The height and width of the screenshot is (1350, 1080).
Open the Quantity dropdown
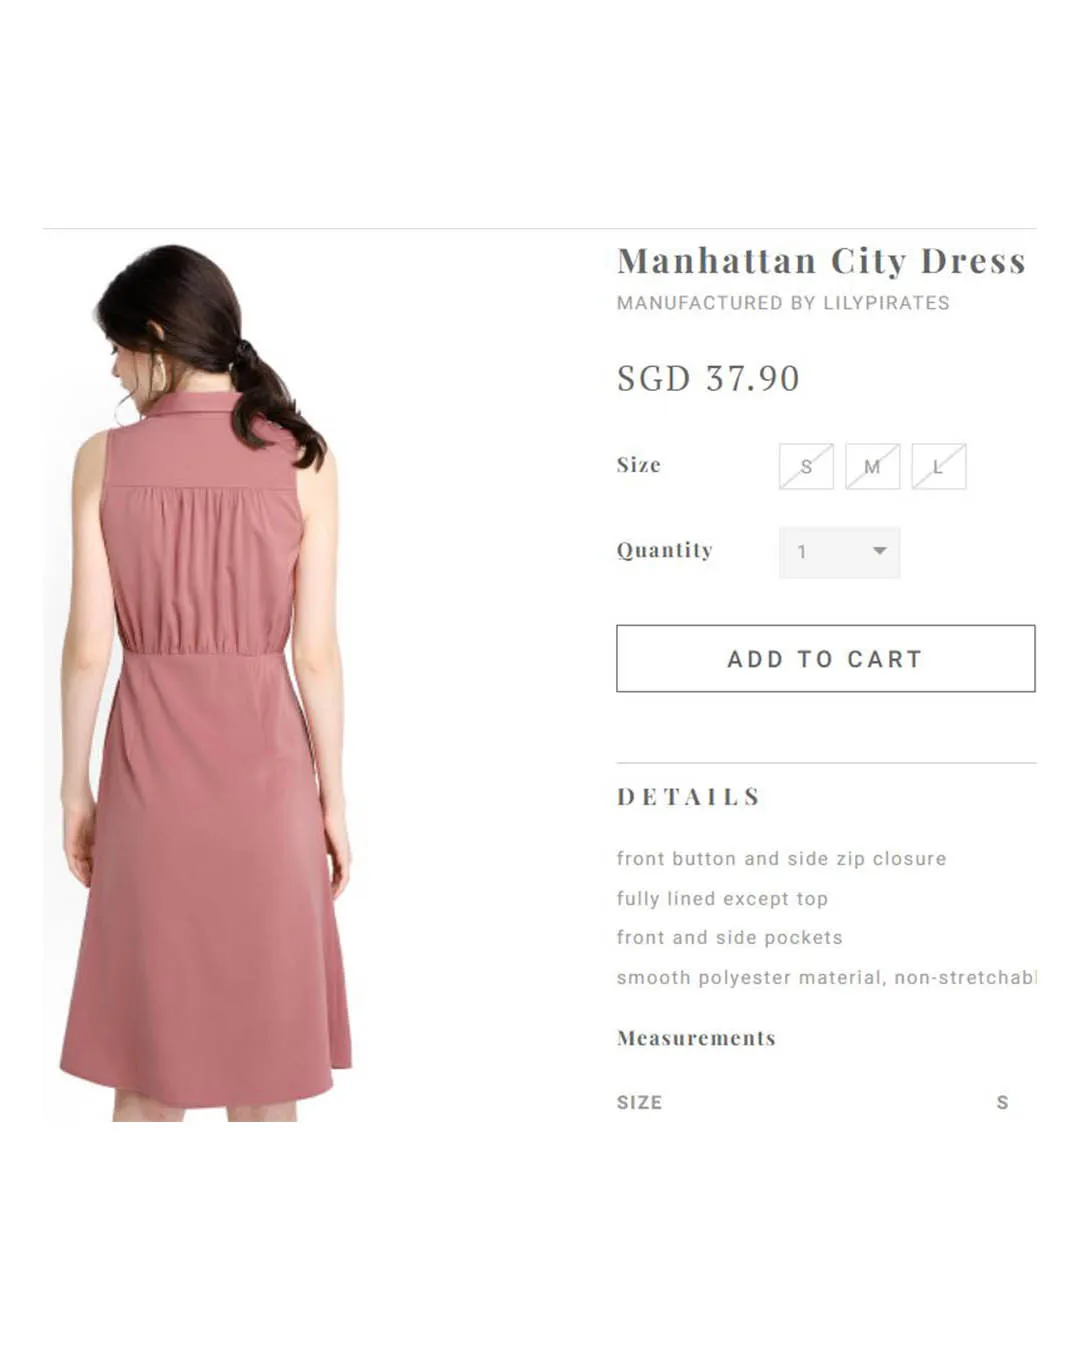tap(839, 552)
